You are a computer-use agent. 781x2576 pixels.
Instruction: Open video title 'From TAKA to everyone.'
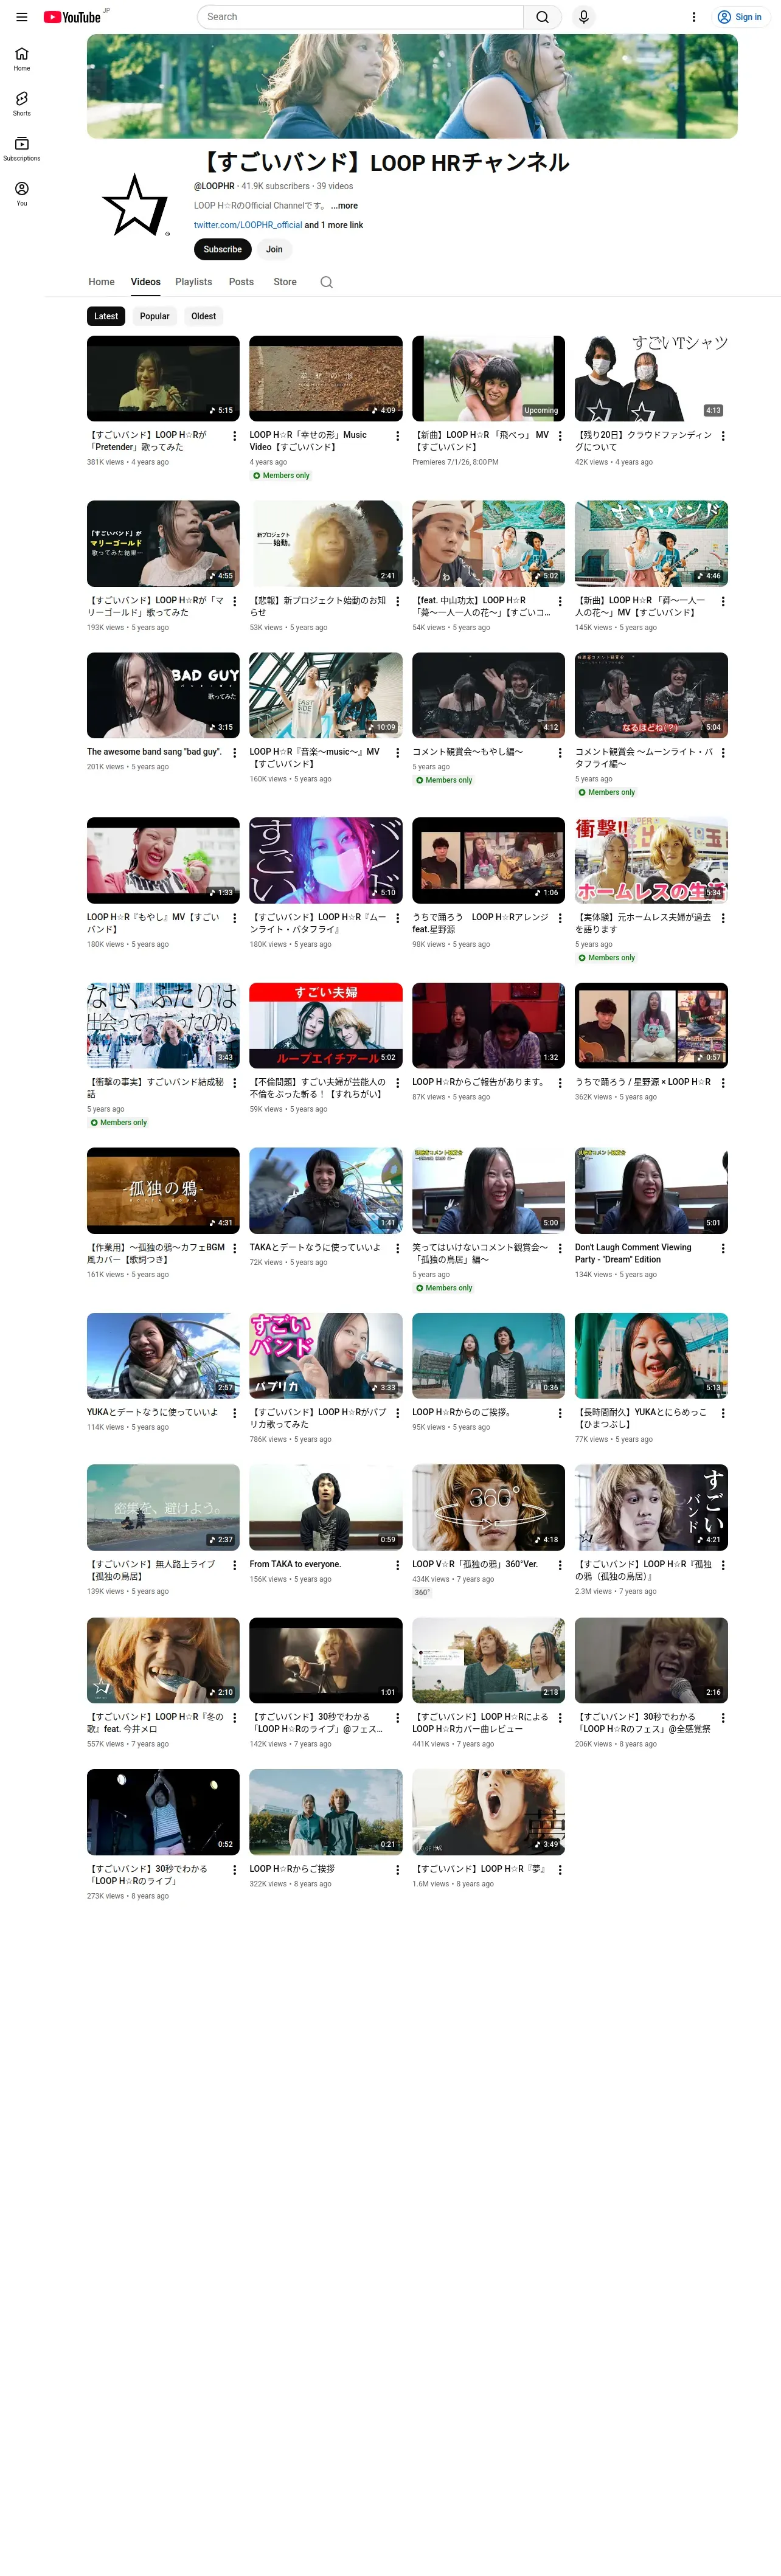pyautogui.click(x=295, y=1564)
